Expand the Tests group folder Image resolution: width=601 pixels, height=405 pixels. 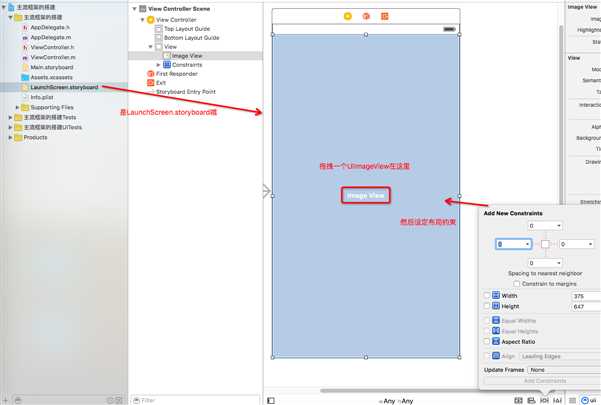[x=10, y=117]
